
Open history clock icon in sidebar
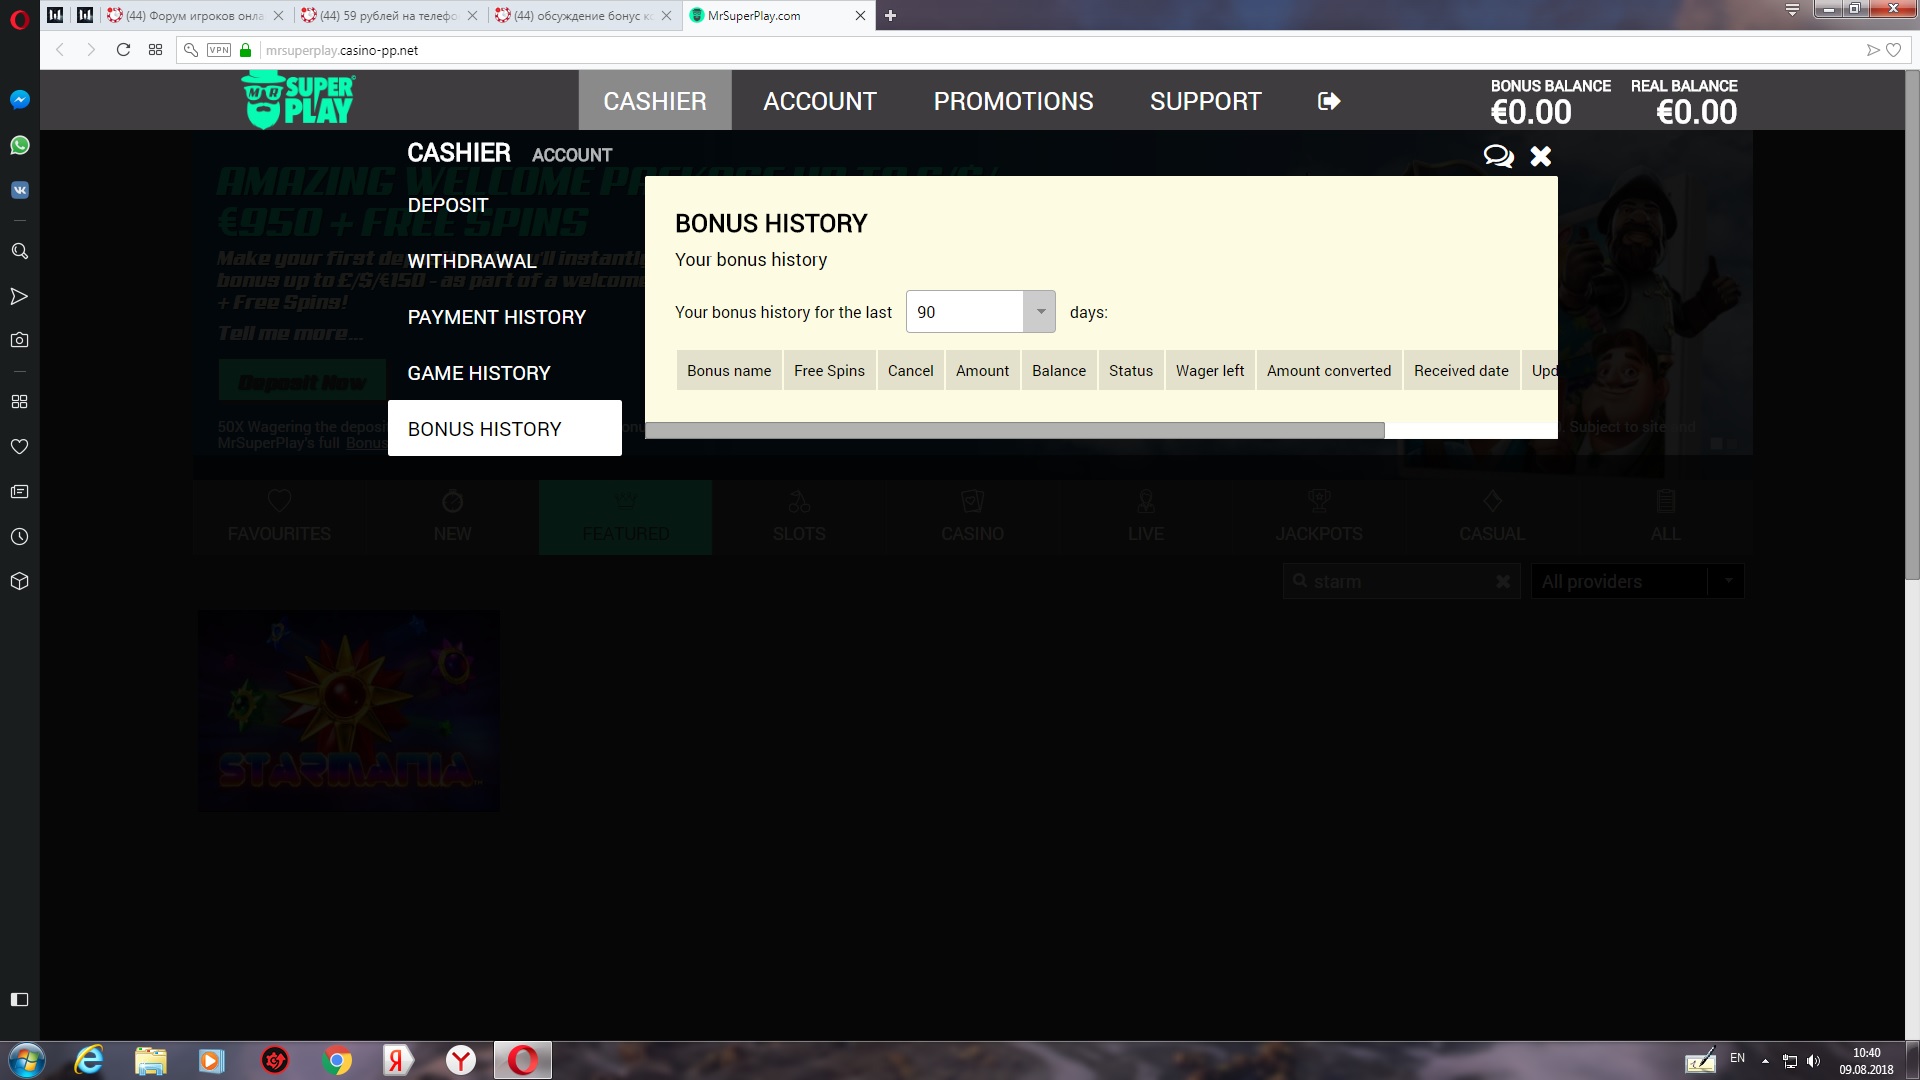coord(19,537)
